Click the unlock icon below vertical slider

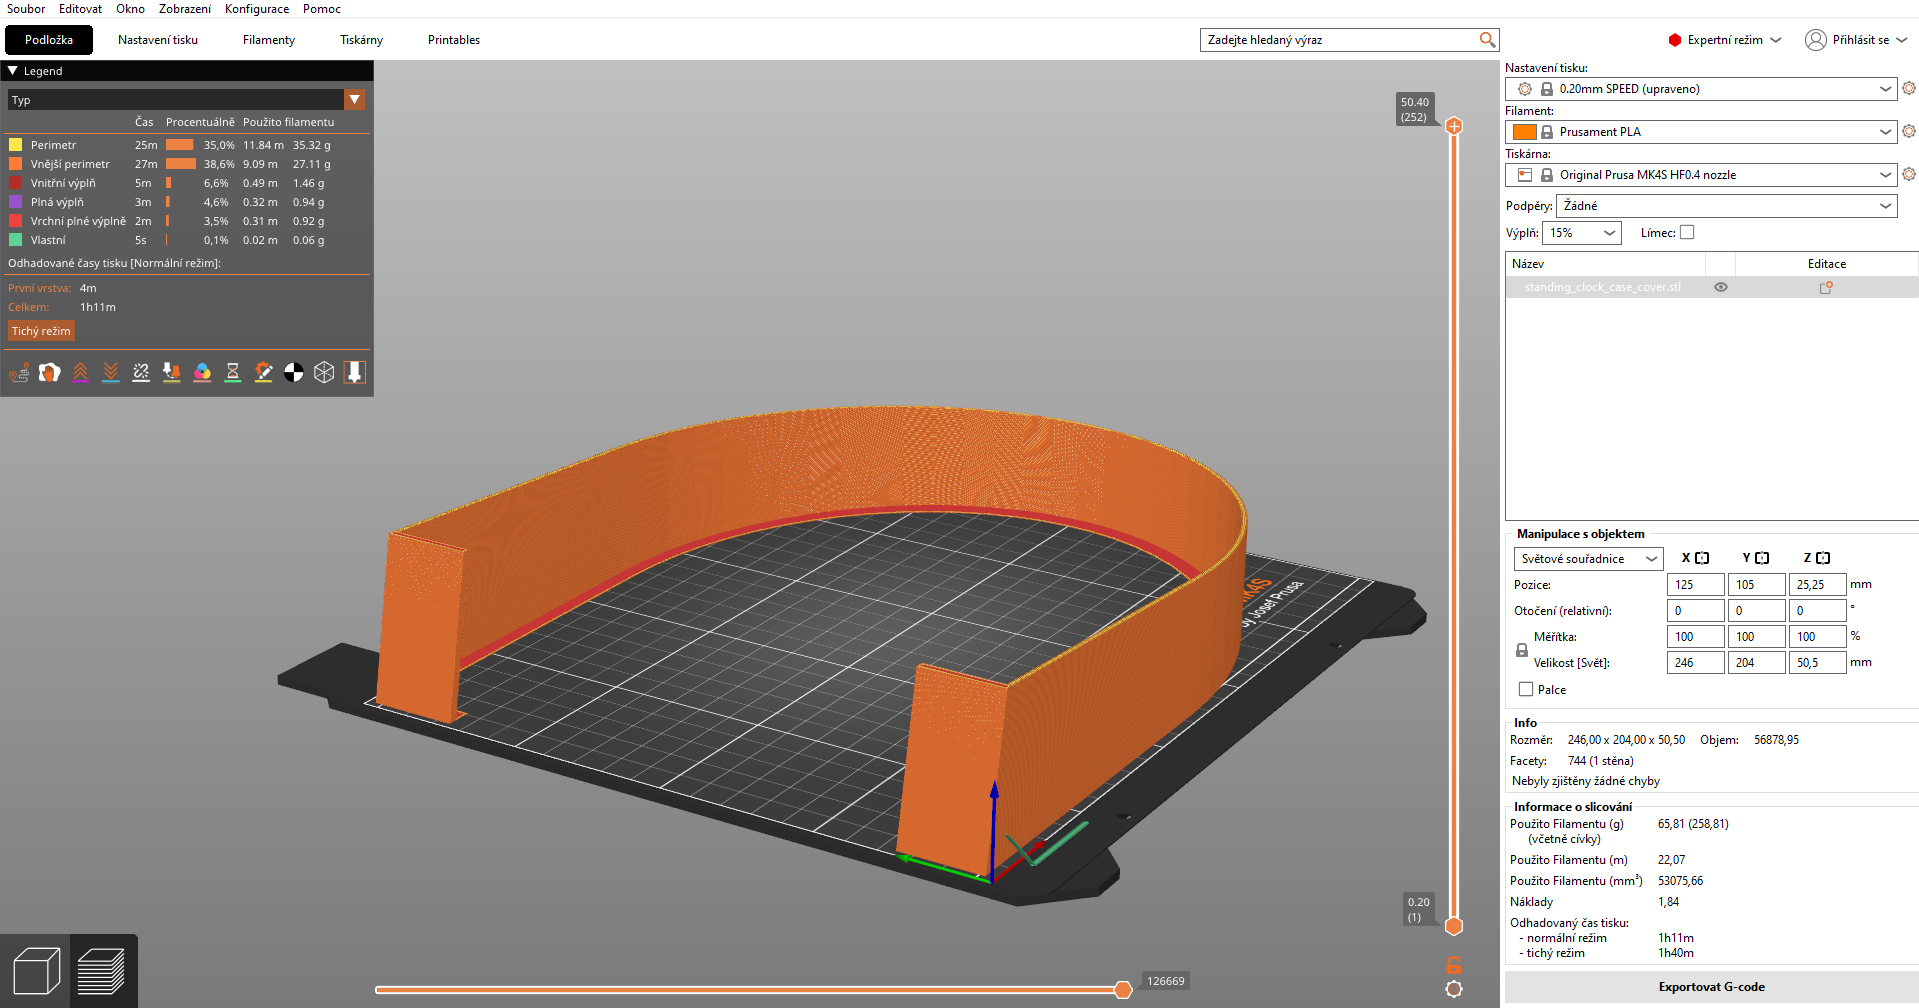tap(1454, 965)
